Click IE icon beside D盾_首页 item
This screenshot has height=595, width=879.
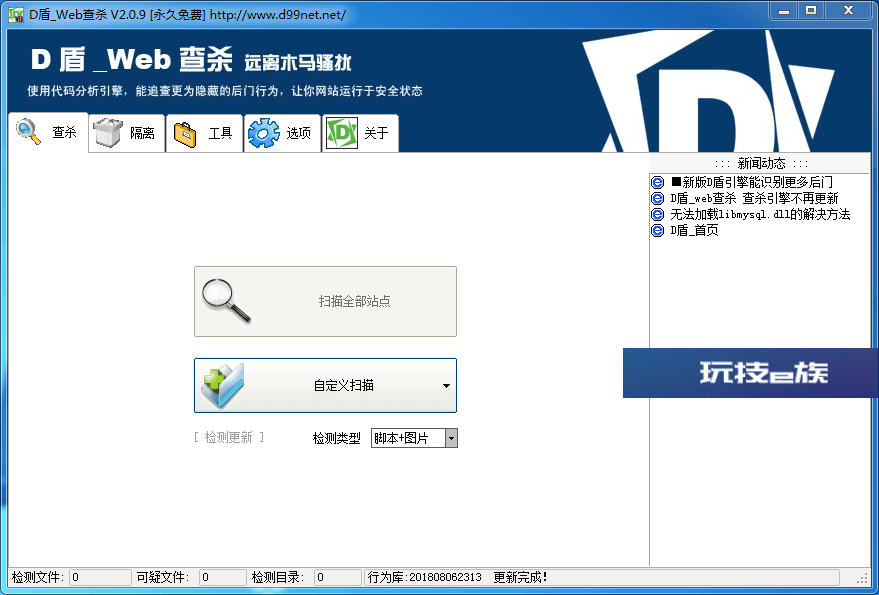pyautogui.click(x=658, y=230)
